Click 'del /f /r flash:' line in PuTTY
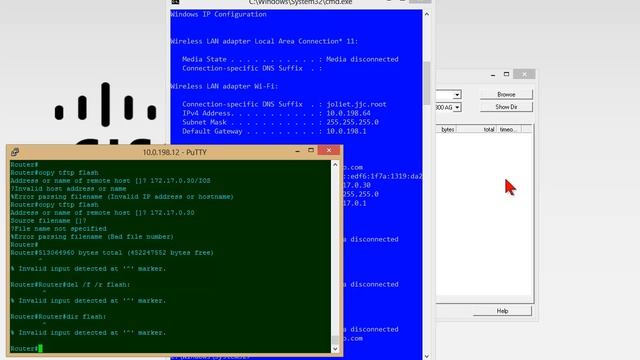 point(70,284)
